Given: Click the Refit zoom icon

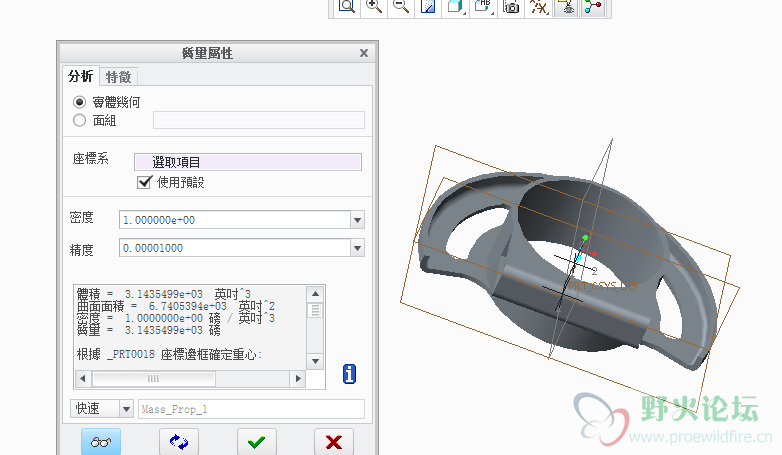Looking at the screenshot, I should tap(347, 7).
